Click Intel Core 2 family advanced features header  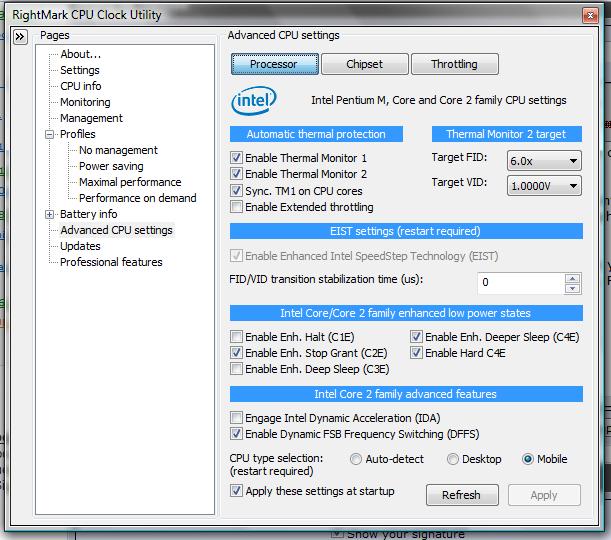(x=406, y=394)
